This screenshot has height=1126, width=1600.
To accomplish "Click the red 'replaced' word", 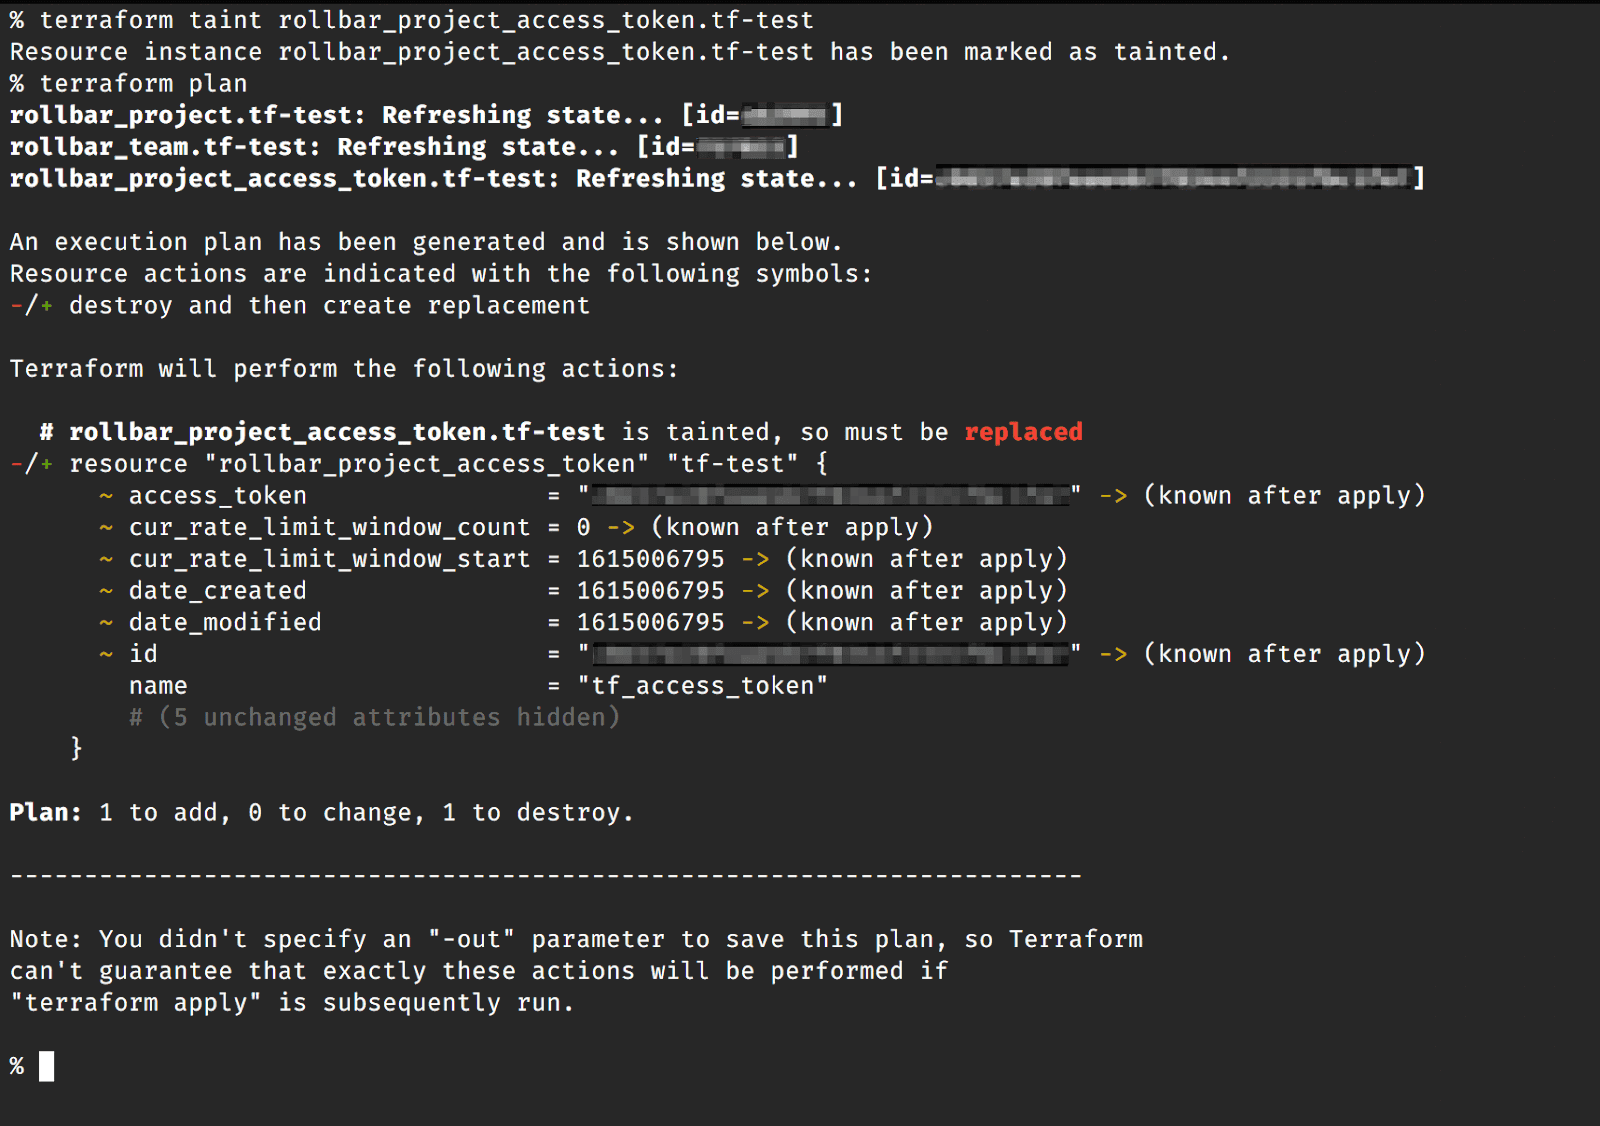I will (x=1023, y=432).
